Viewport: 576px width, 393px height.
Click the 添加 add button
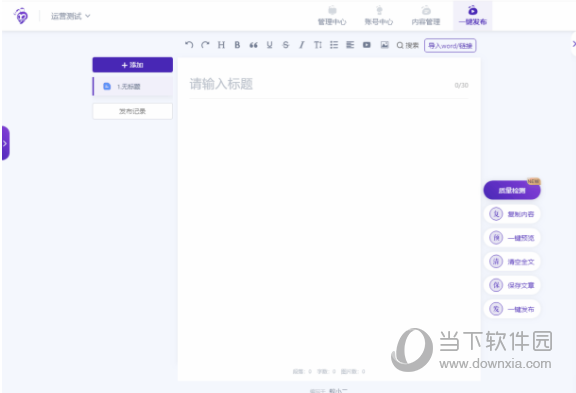(x=133, y=65)
